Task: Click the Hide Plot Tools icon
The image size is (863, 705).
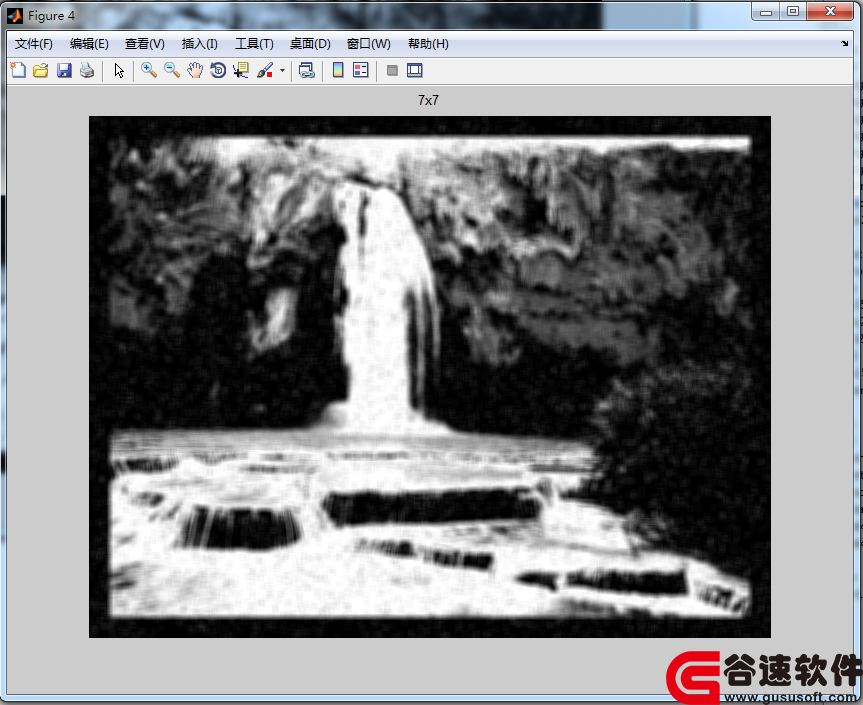Action: pyautogui.click(x=392, y=70)
